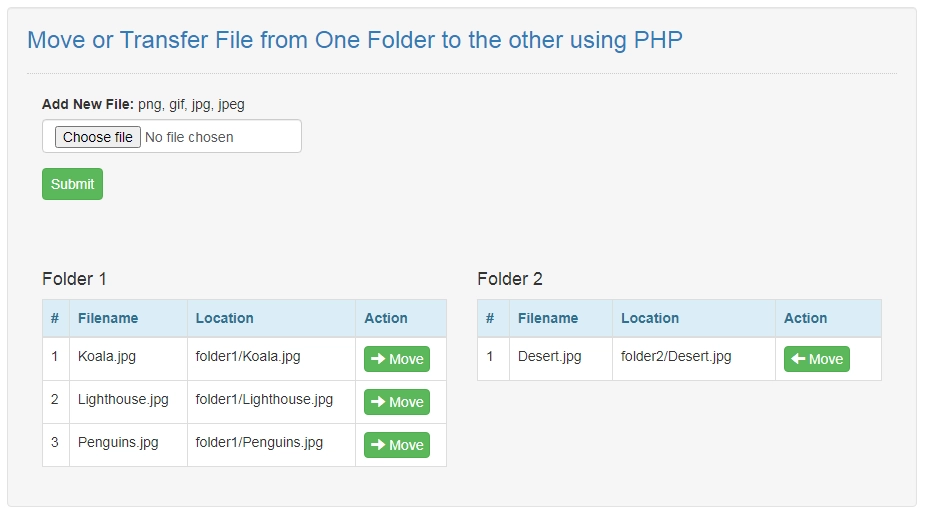The width and height of the screenshot is (925, 516).
Task: Click the Choose file button
Action: pyautogui.click(x=97, y=137)
